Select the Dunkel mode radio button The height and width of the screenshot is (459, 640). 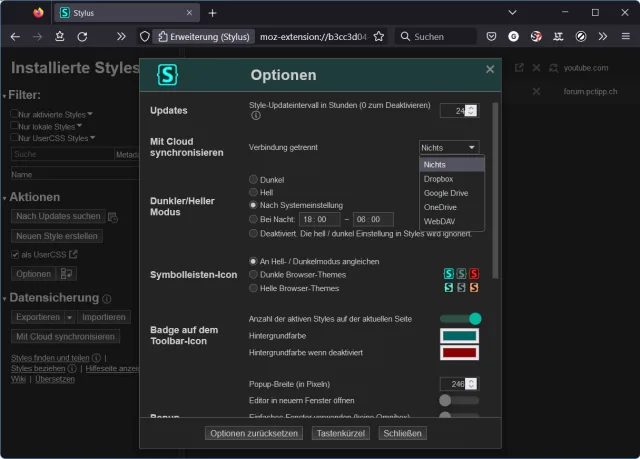[253, 180]
